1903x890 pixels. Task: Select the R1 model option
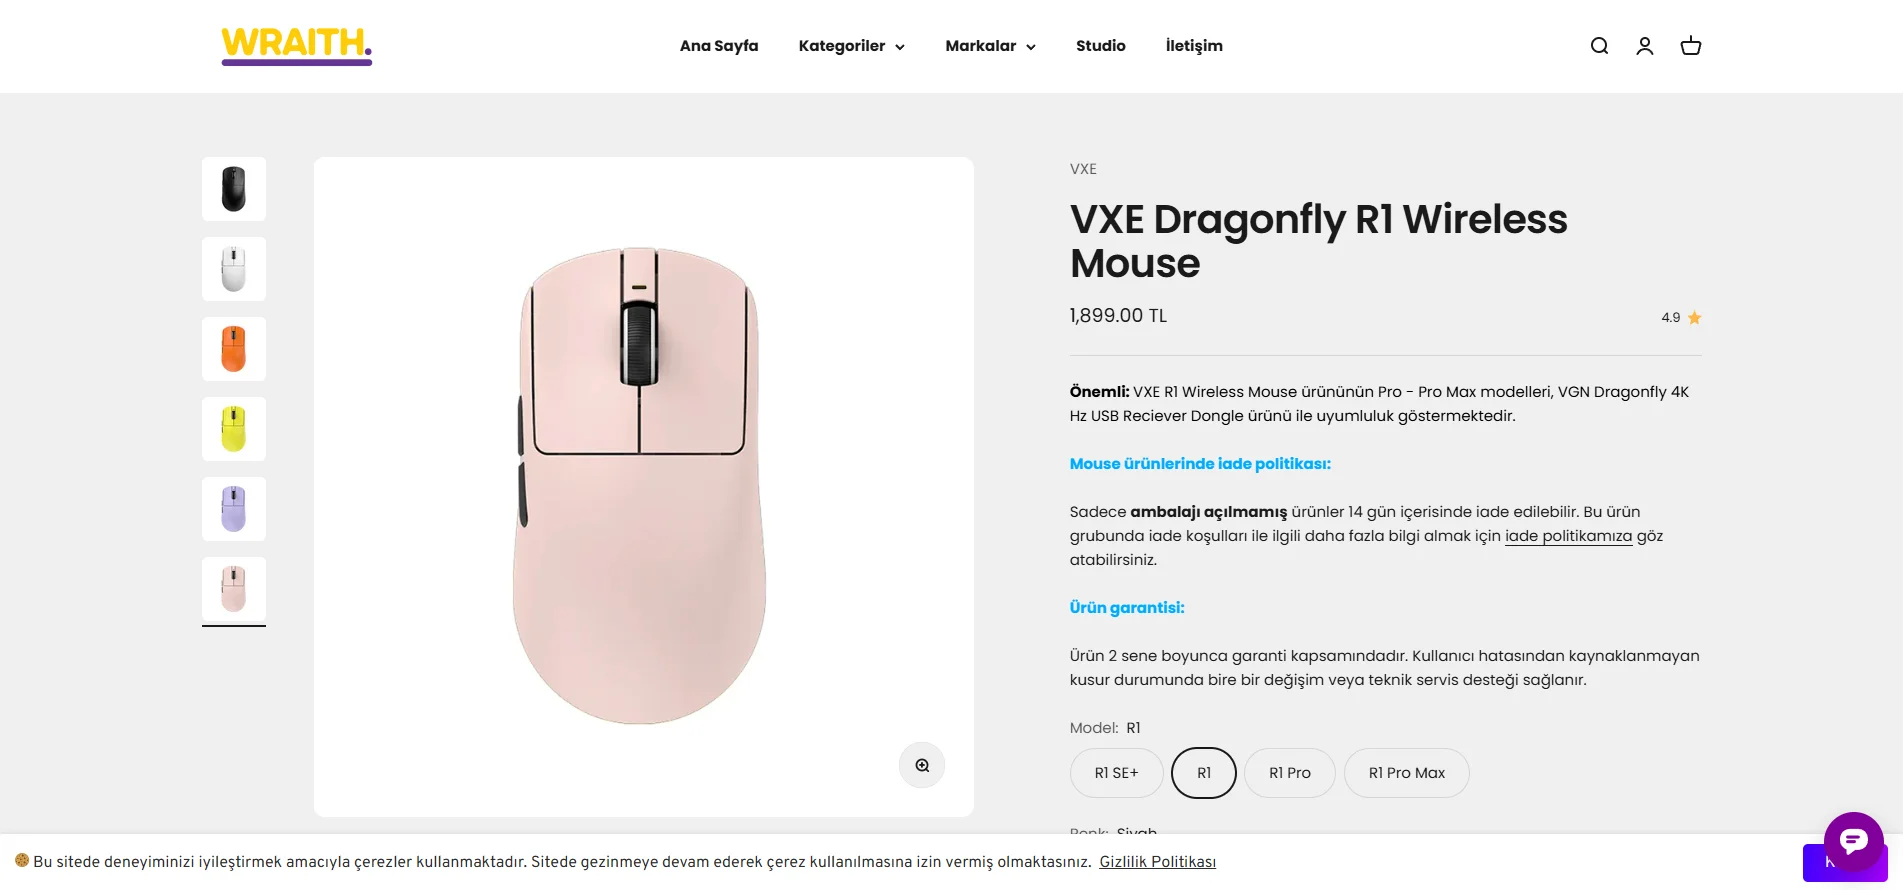pos(1204,773)
